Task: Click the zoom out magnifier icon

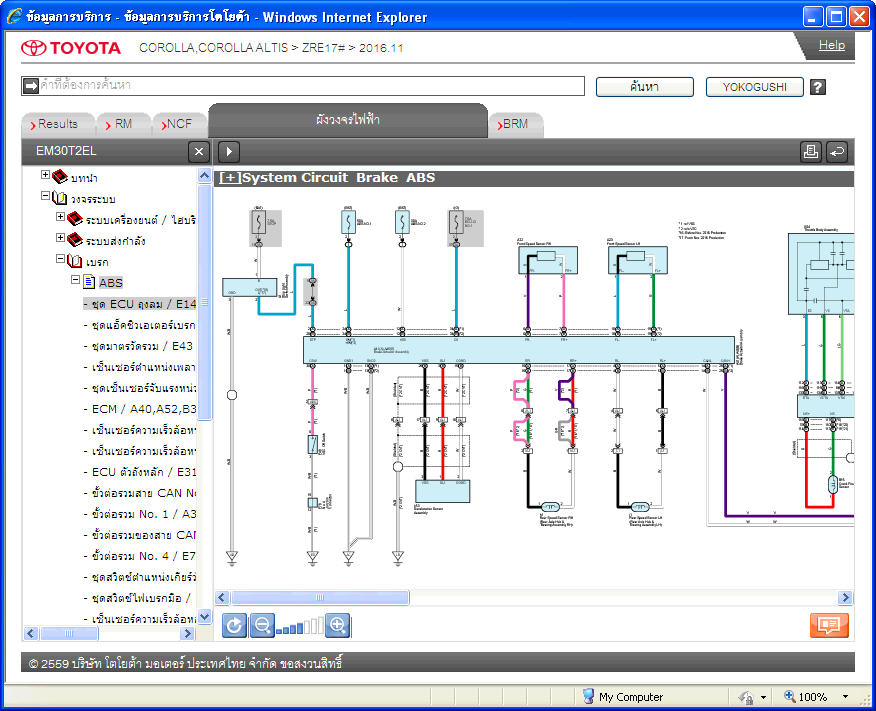Action: 262,625
